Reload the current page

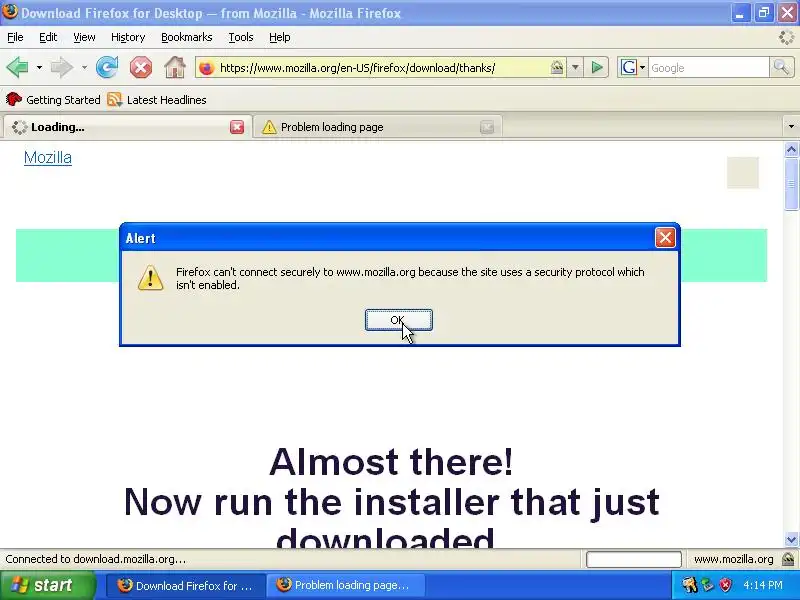(107, 67)
